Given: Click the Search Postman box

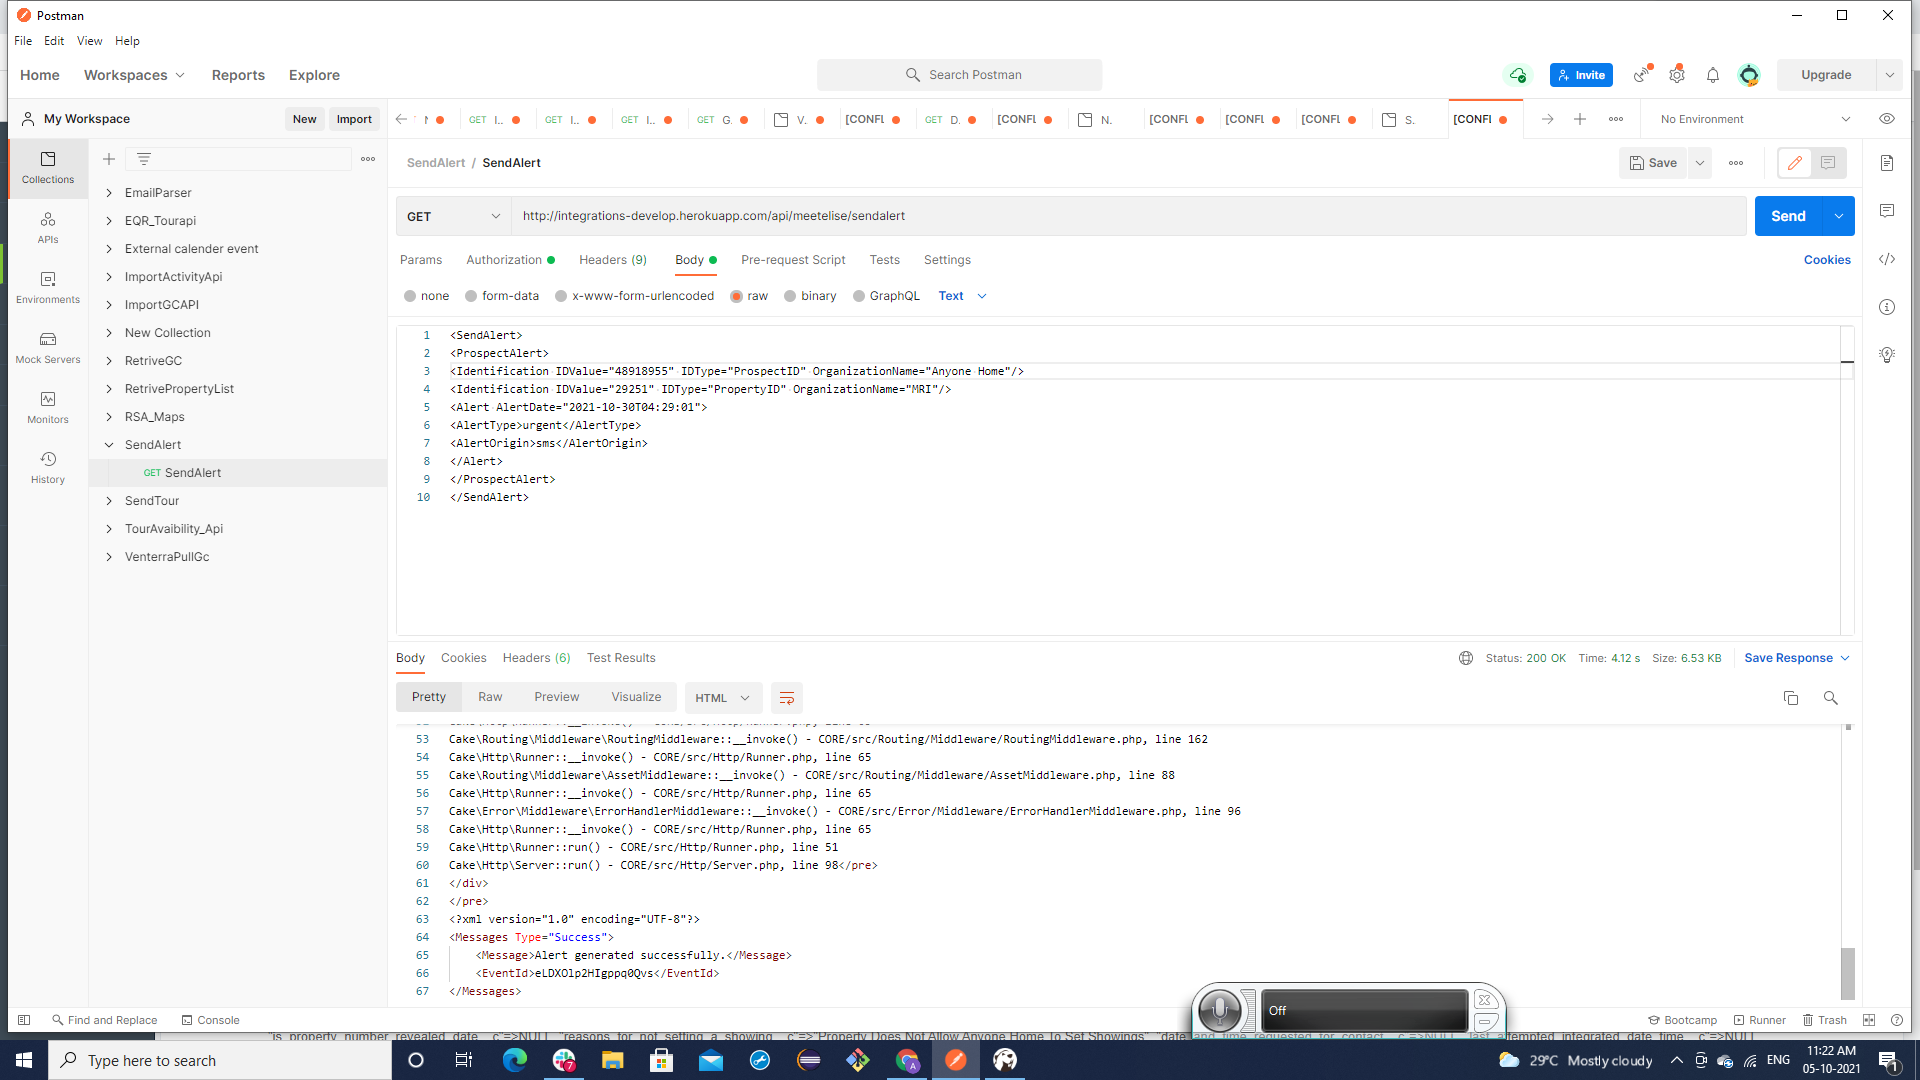Looking at the screenshot, I should tap(960, 75).
